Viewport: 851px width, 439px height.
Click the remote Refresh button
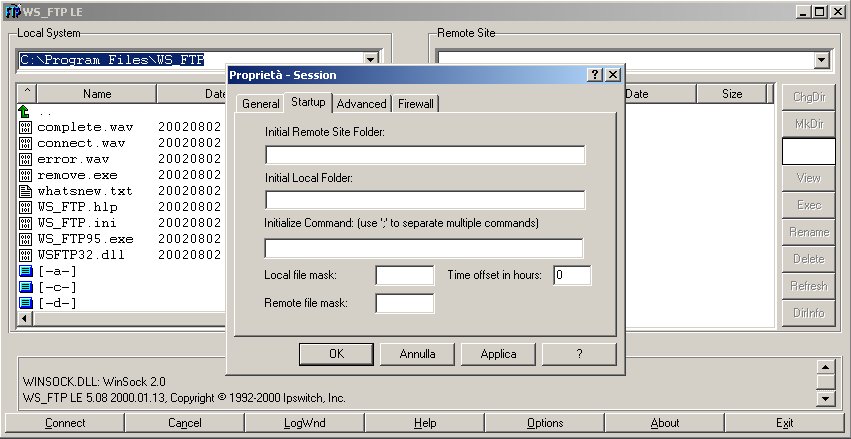pyautogui.click(x=809, y=286)
